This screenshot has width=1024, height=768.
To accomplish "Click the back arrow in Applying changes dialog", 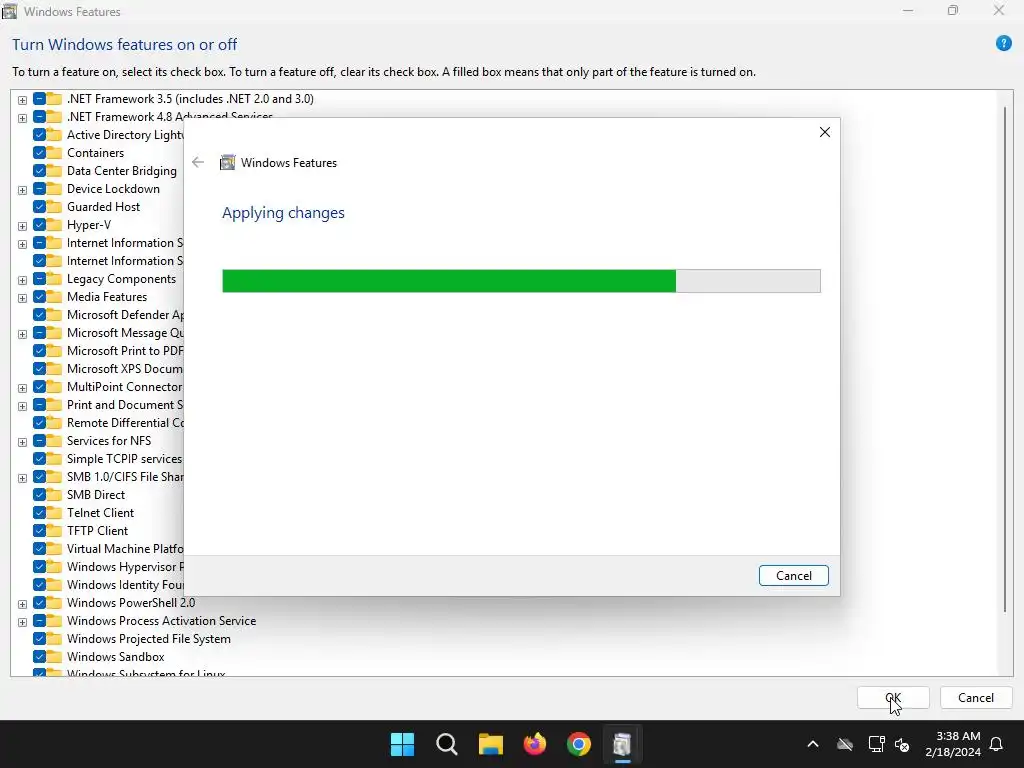I will point(198,163).
